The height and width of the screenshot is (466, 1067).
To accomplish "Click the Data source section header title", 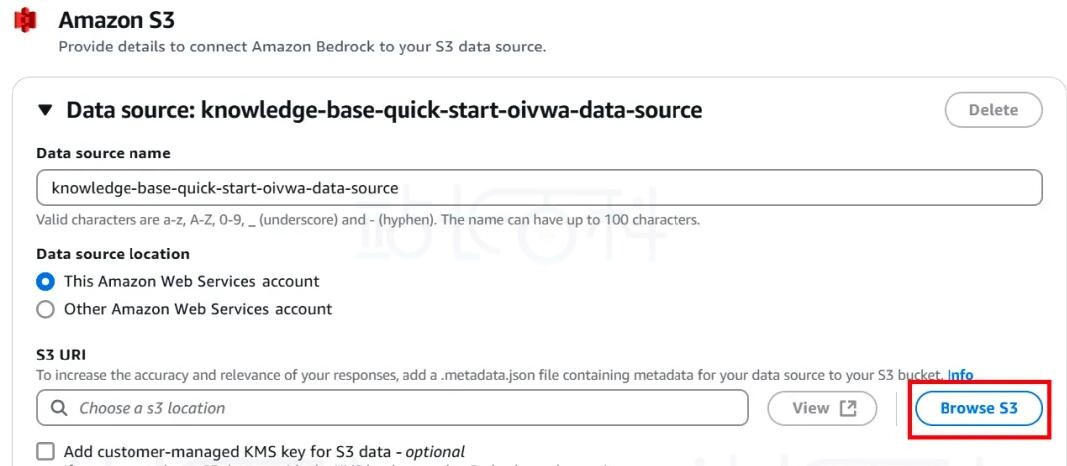I will pos(384,110).
